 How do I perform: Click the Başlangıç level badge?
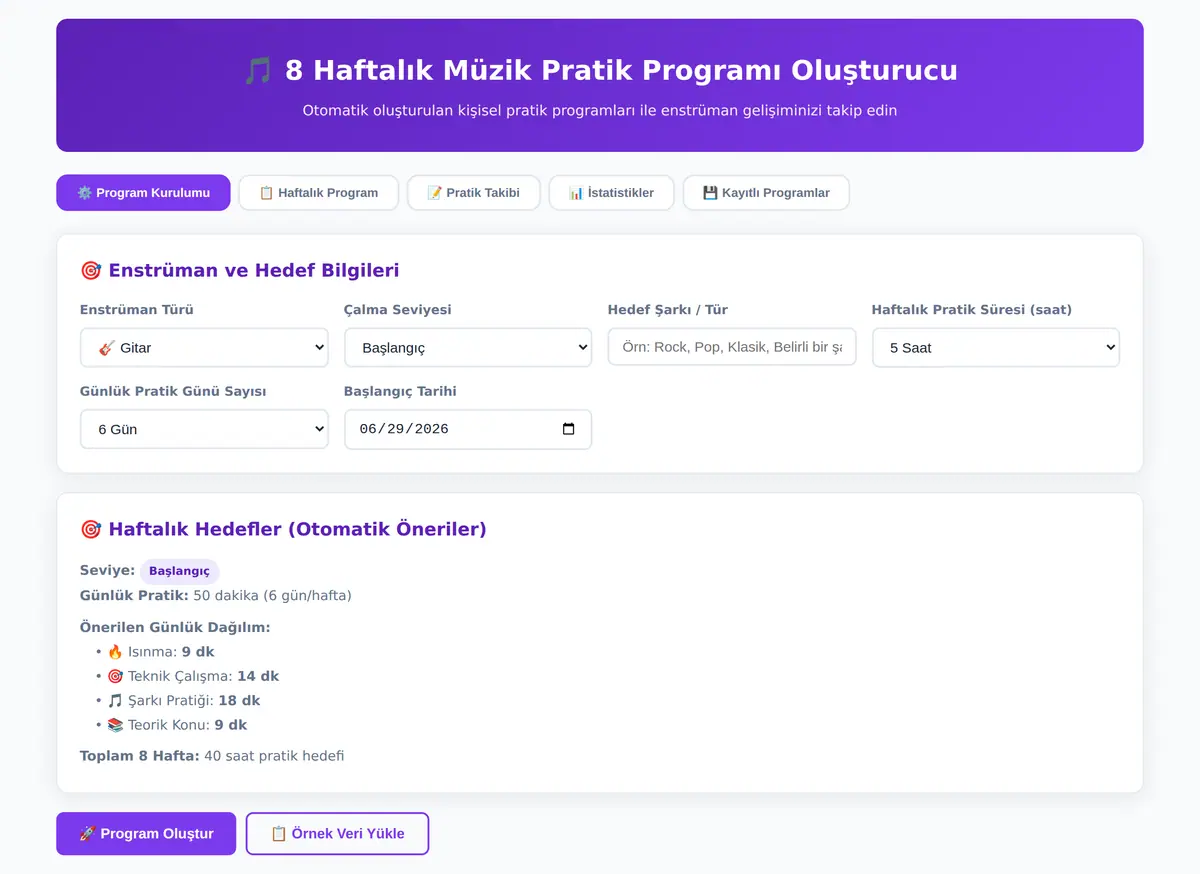click(179, 571)
